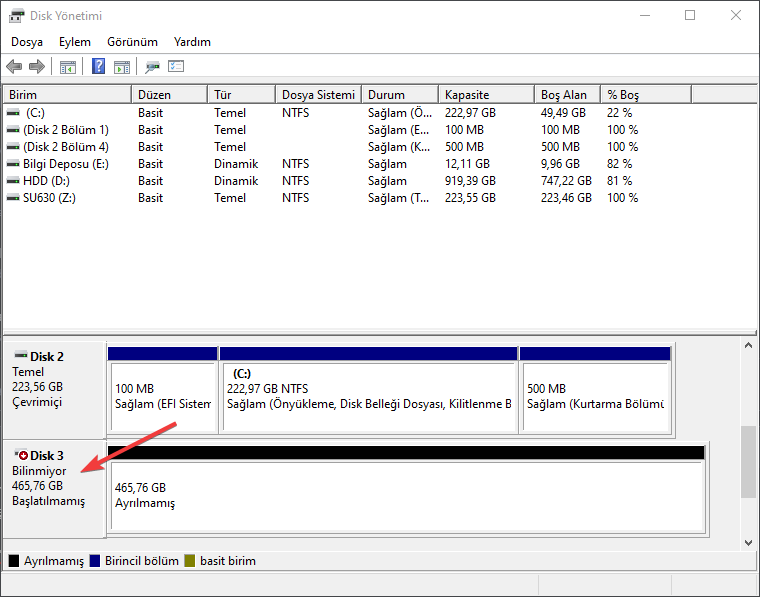Screen dimensions: 760x597
Task: Click the blue Birincil bölüm legend swatch
Action: tap(95, 561)
